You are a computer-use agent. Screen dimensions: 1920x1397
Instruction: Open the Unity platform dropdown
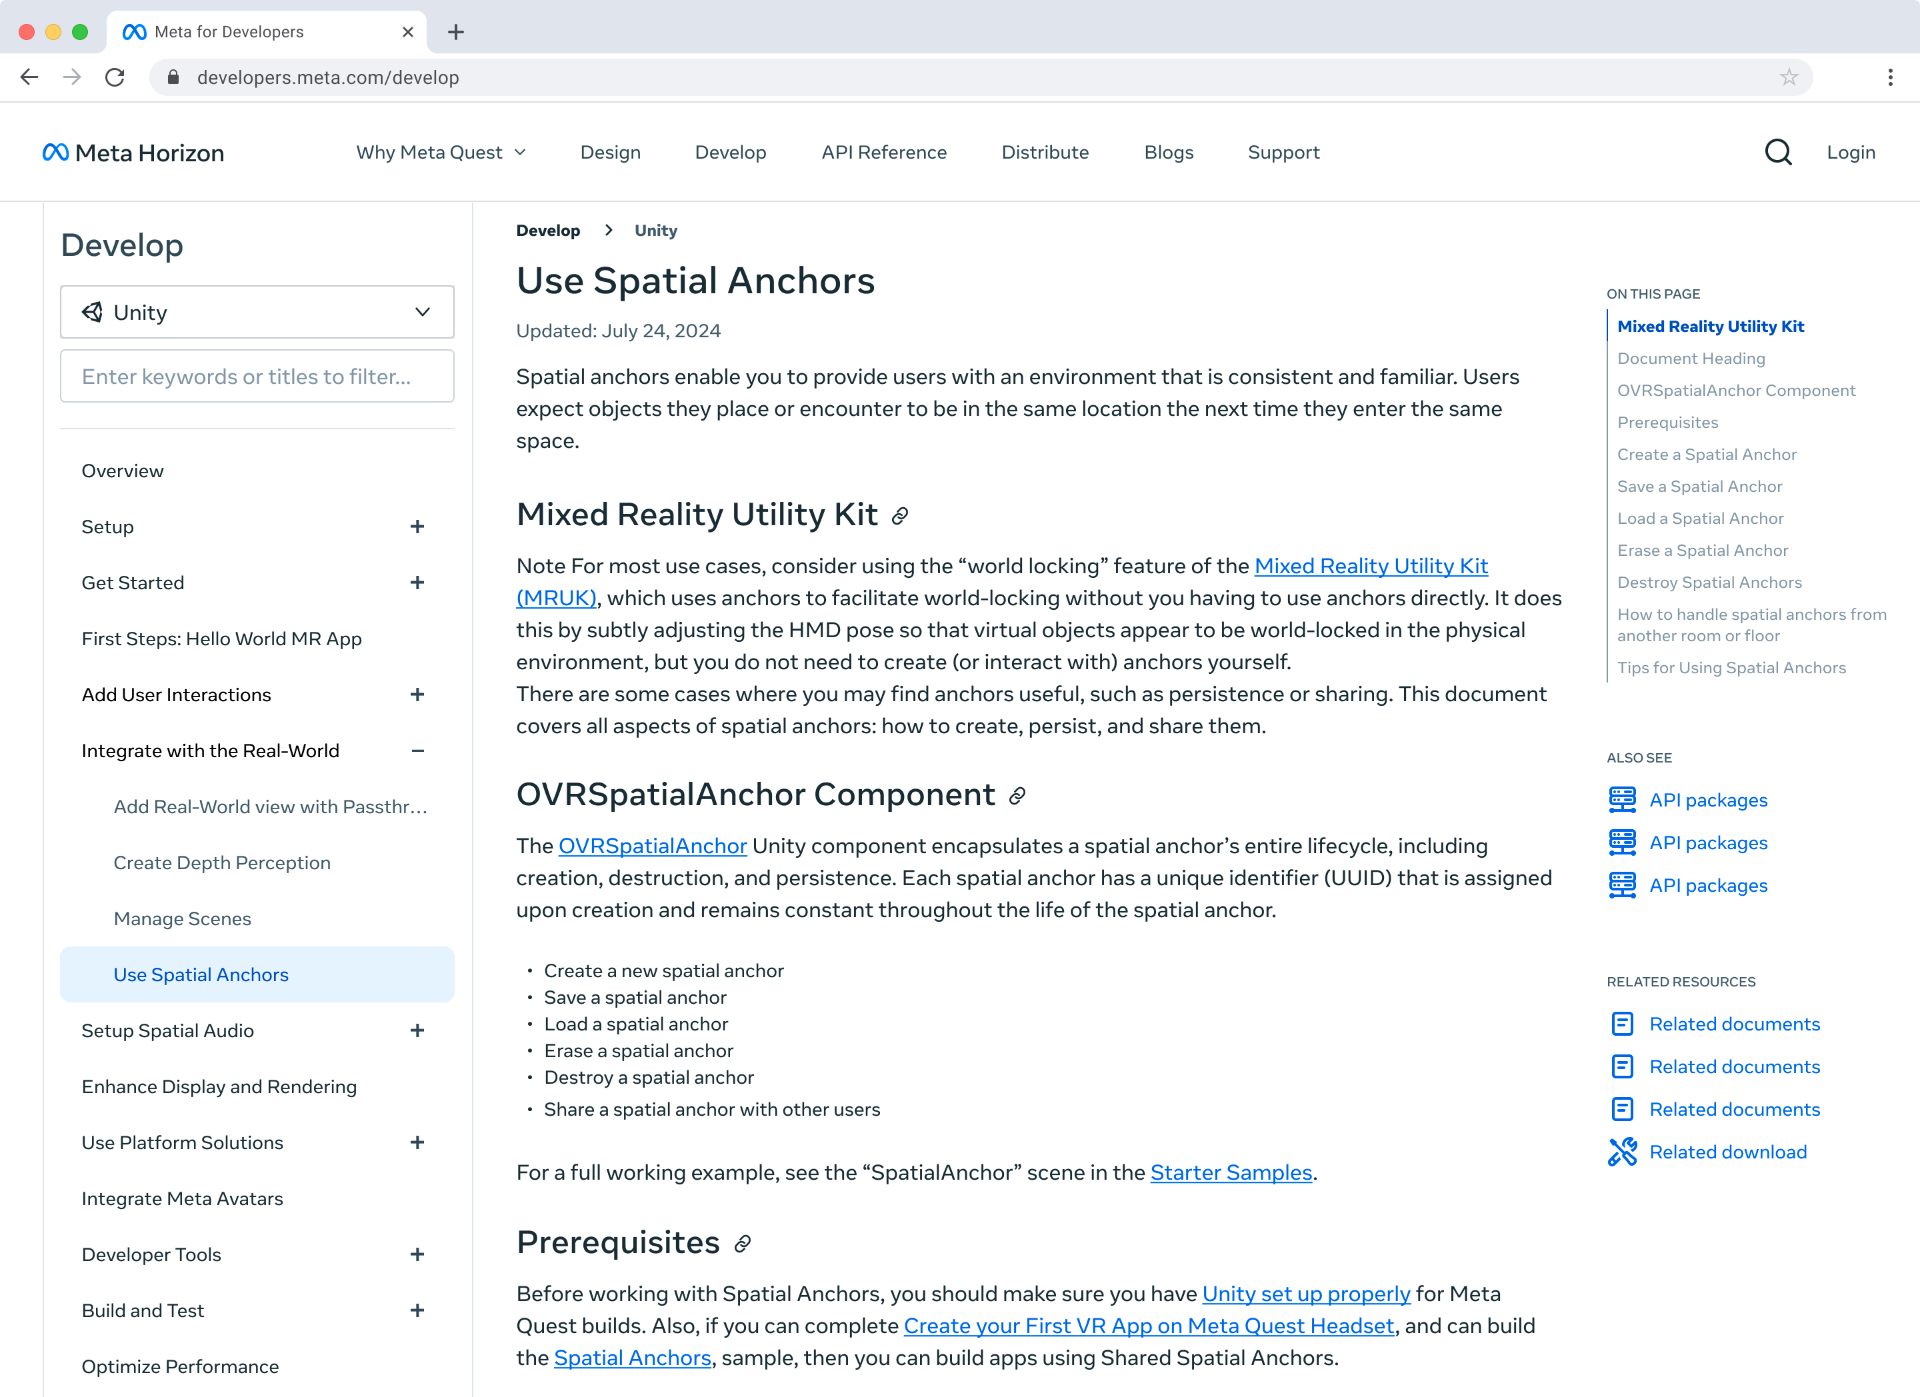pos(257,312)
